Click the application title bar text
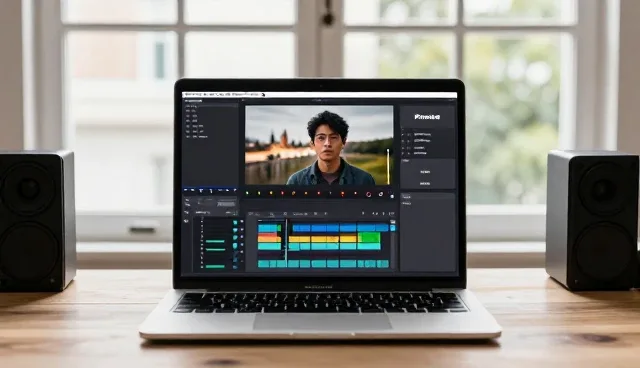This screenshot has width=640, height=368. click(223, 94)
